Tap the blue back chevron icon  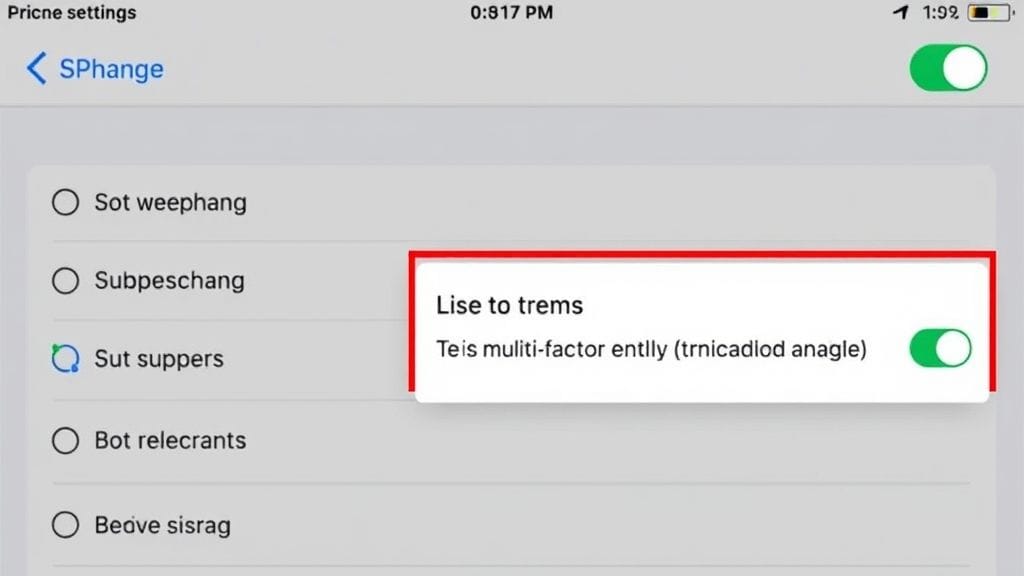tap(37, 69)
